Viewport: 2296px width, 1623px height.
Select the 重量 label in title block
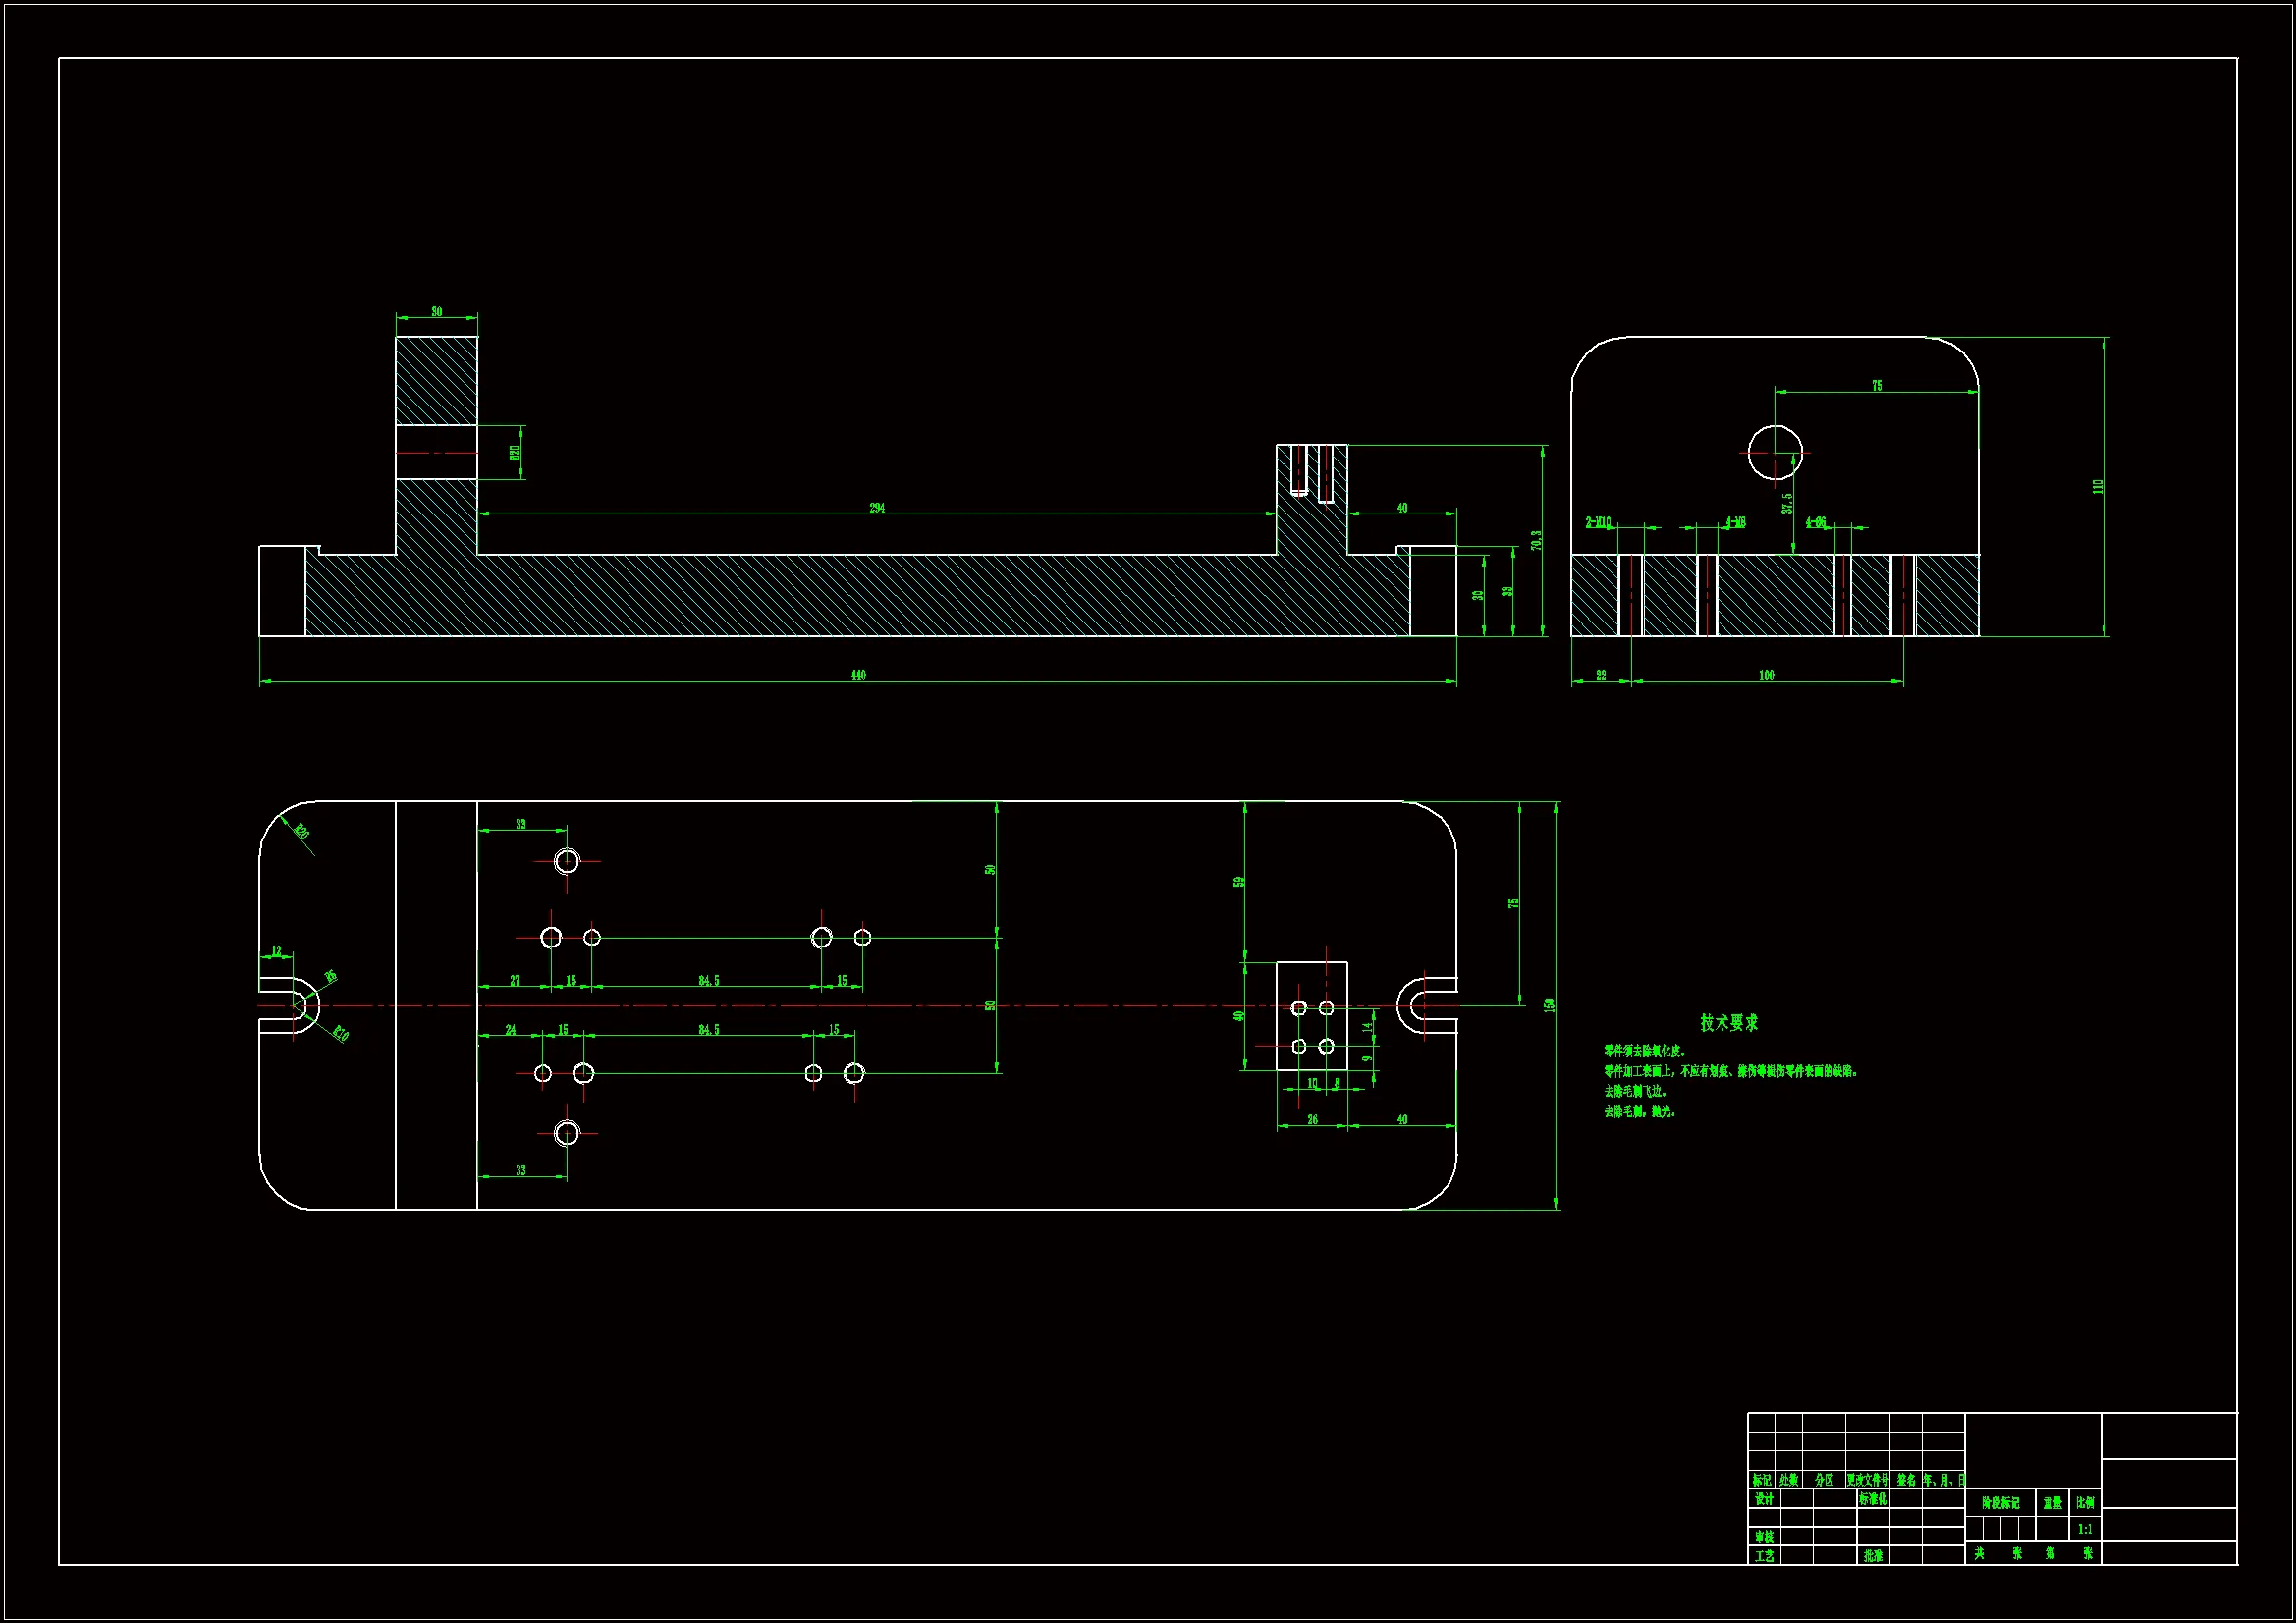point(2052,1502)
